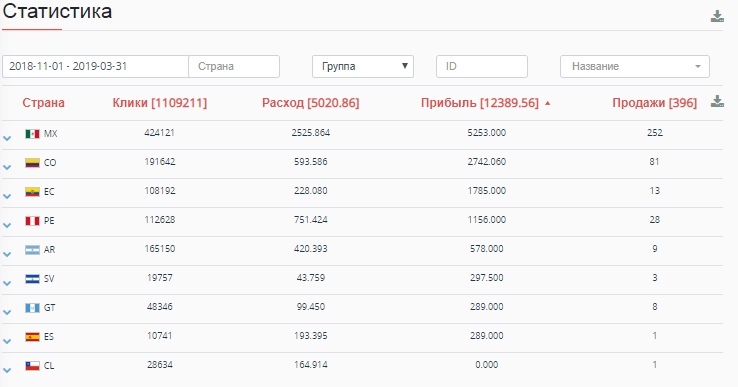This screenshot has height=387, width=738.
Task: Click the Argentina flag icon
Action: point(32,250)
